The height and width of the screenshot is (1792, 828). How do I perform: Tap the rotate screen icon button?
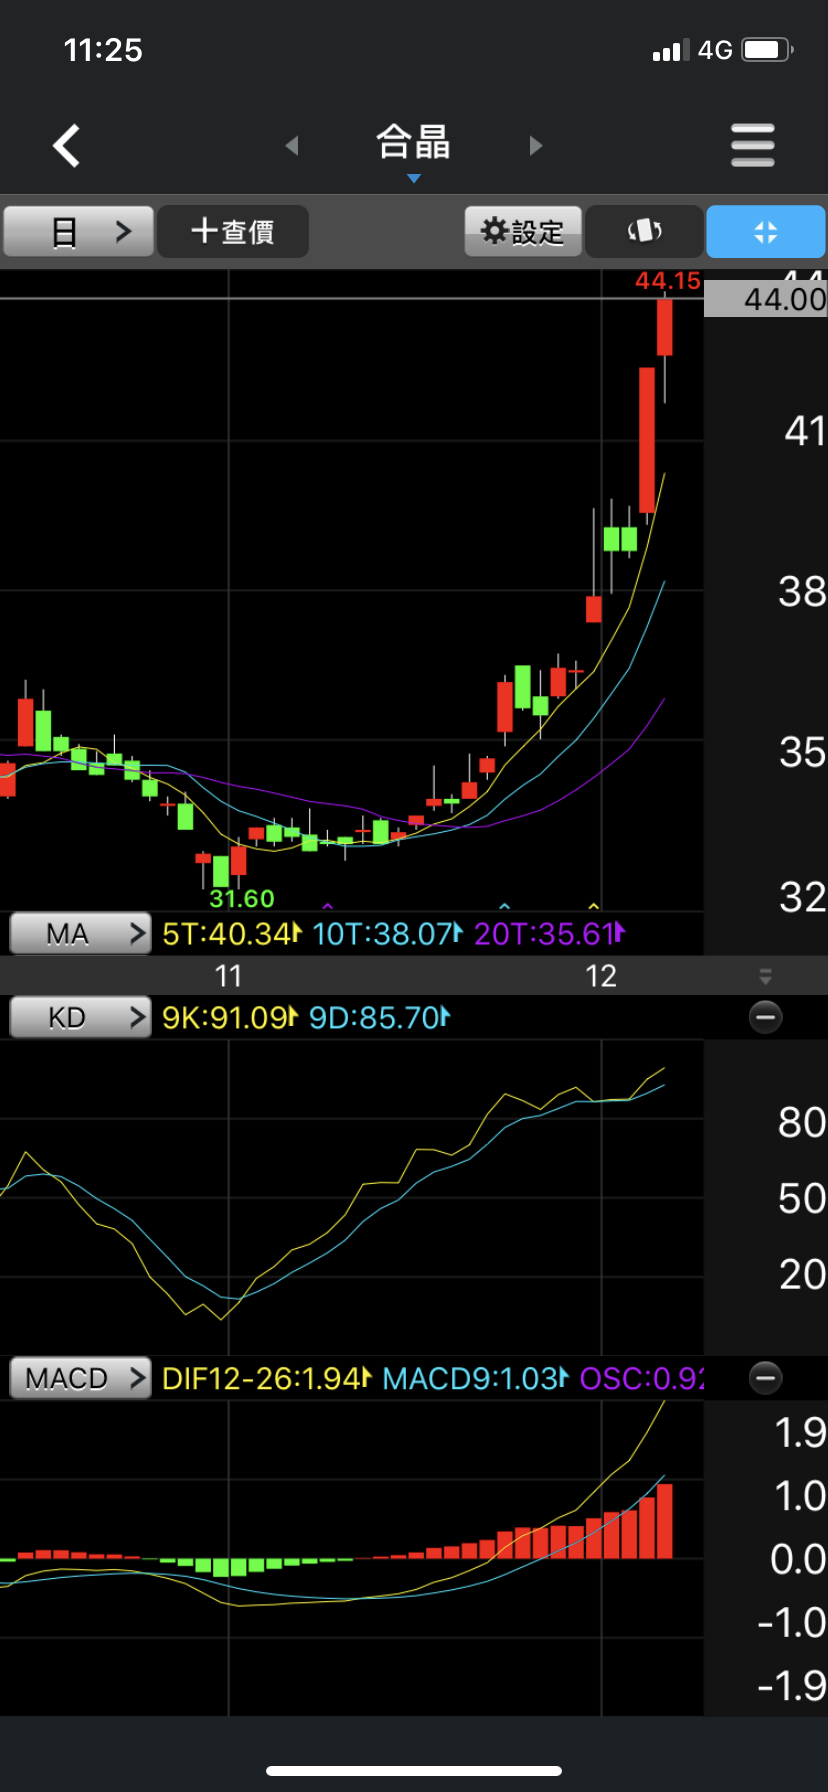tap(644, 232)
